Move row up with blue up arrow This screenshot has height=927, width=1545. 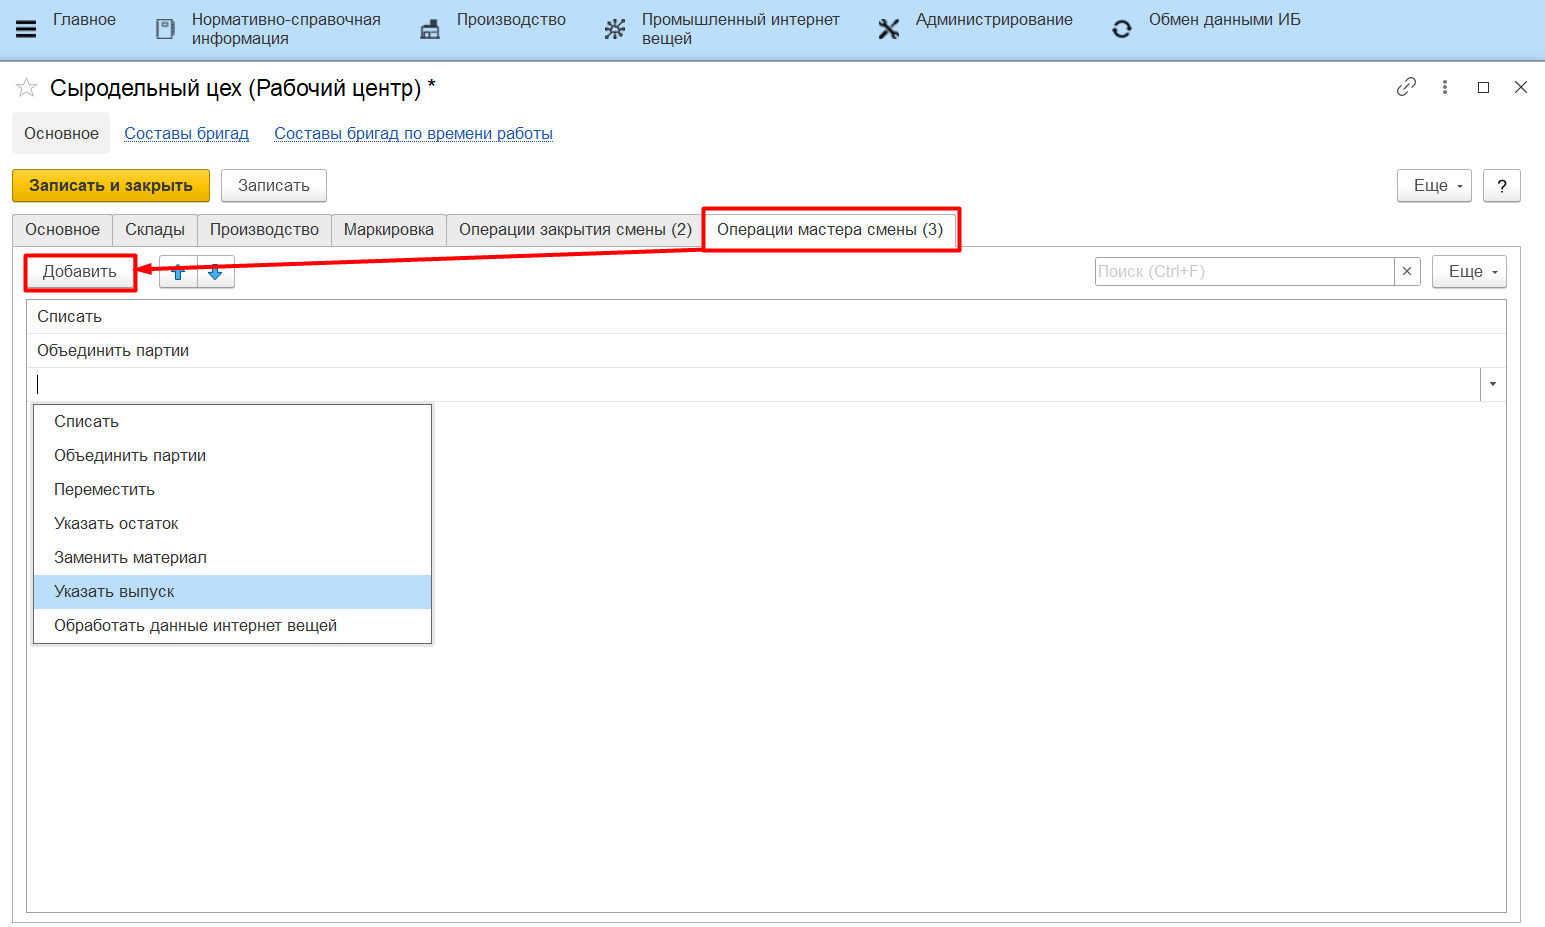(x=178, y=272)
